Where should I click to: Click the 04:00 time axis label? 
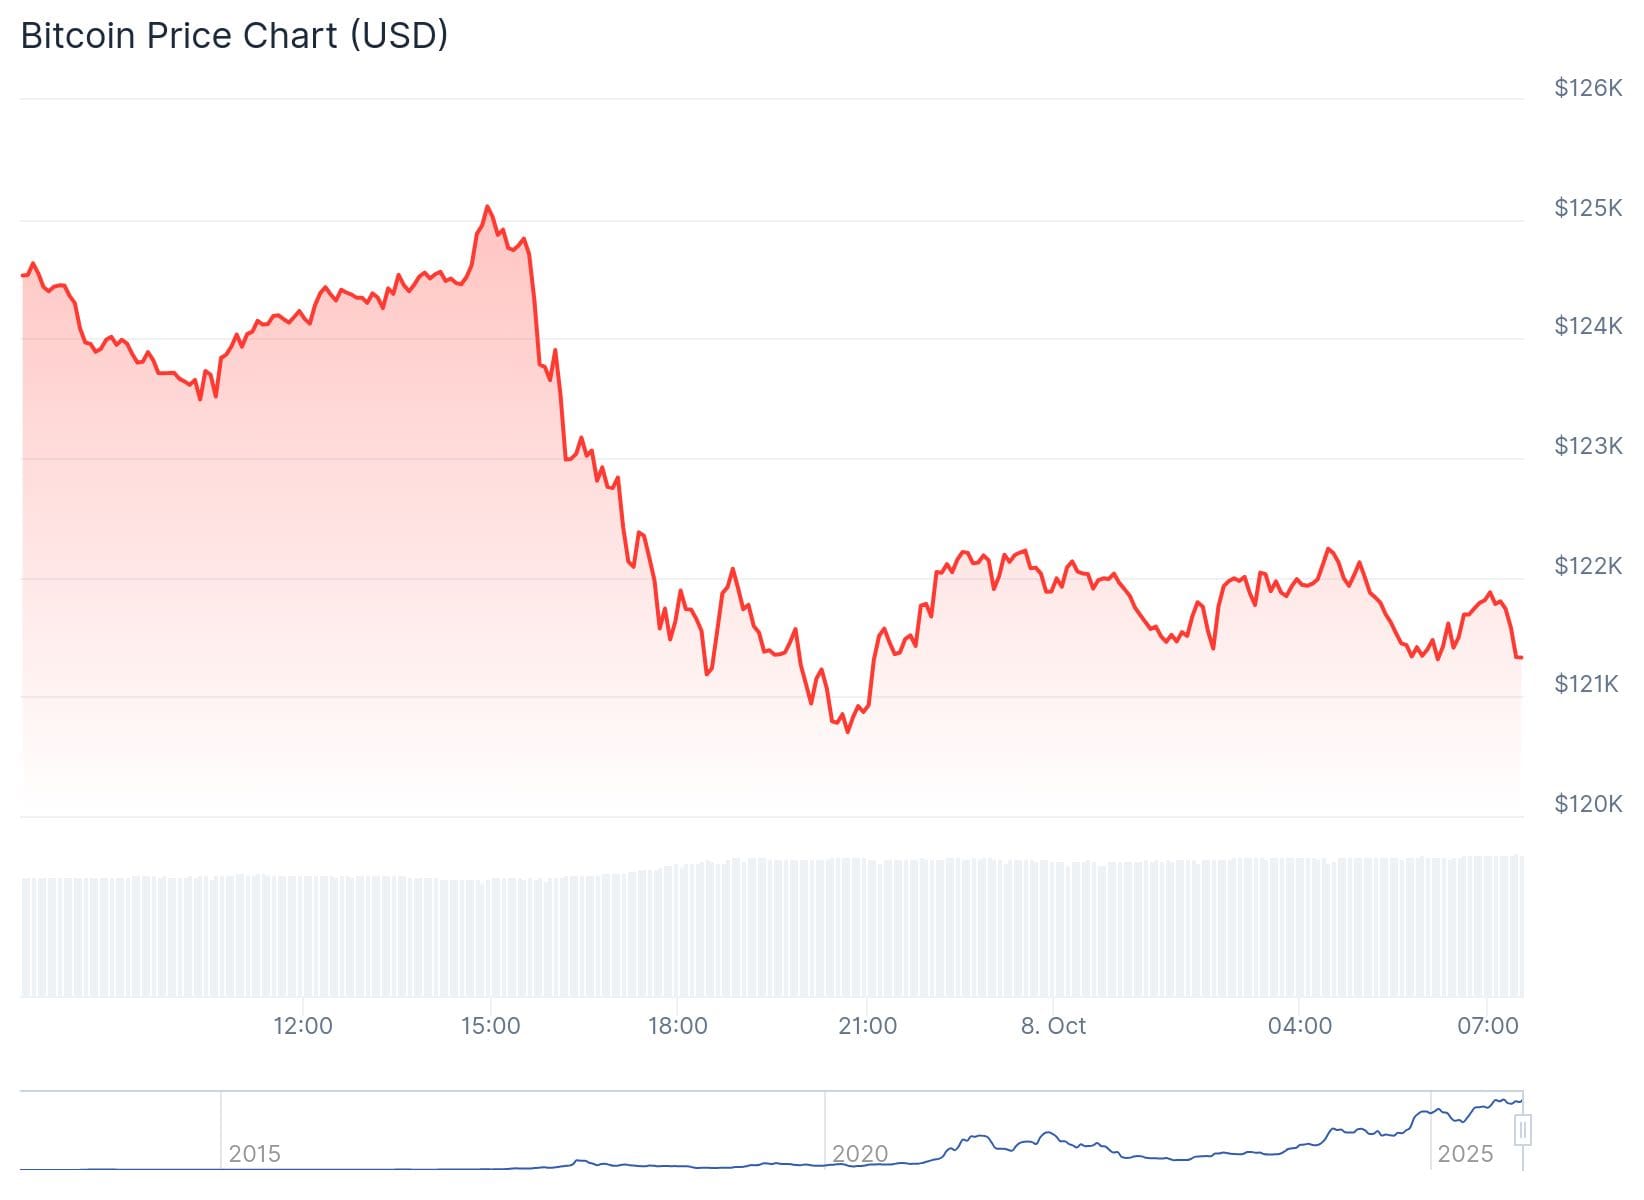[1299, 1026]
